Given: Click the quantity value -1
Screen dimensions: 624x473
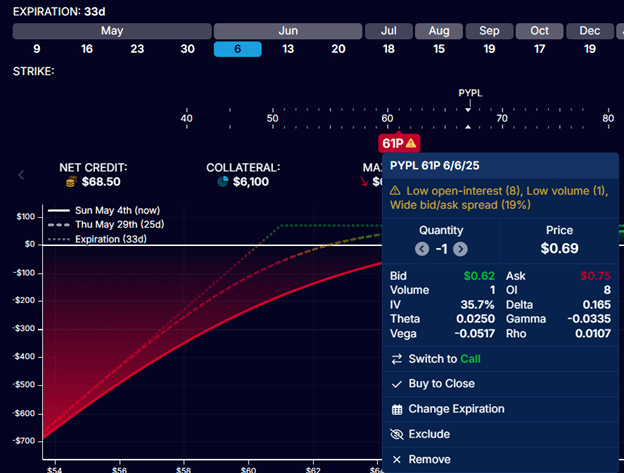Looking at the screenshot, I should tap(441, 249).
